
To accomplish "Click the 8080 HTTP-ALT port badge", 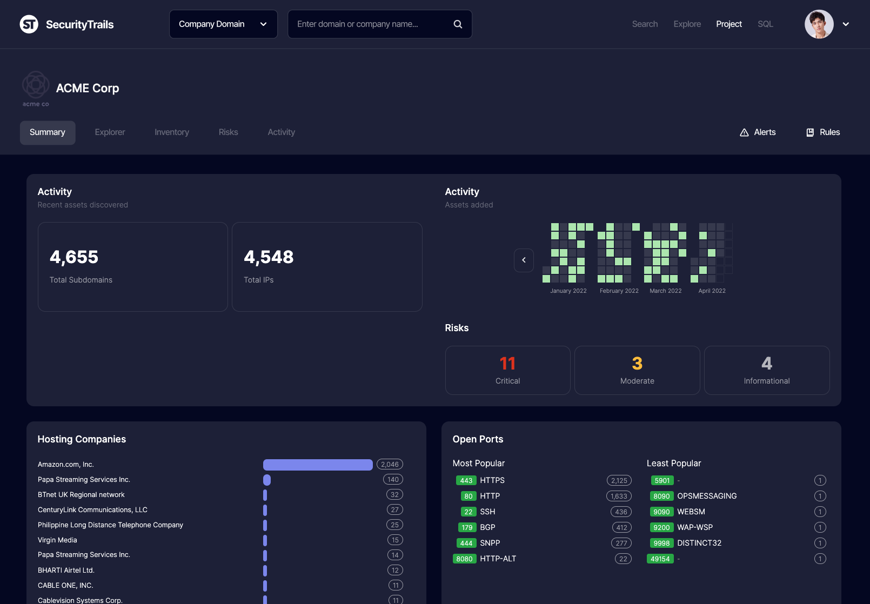I will pos(464,559).
